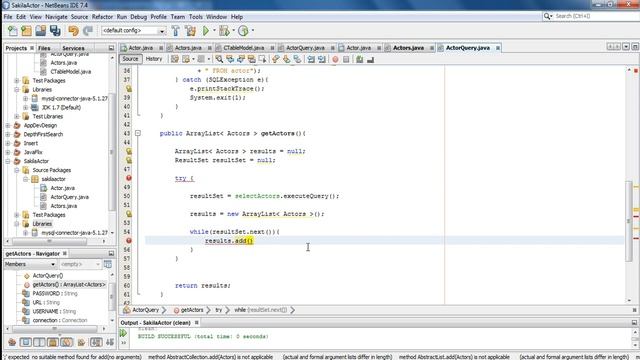Minimize the Projects panel window group
The height and width of the screenshot is (360, 640).
(111, 48)
